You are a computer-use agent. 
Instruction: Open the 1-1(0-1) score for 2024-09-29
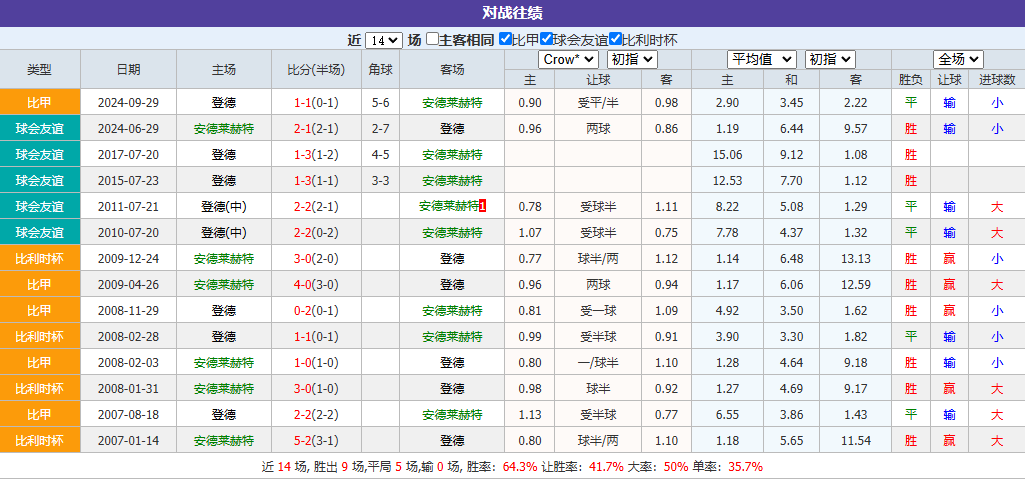(316, 103)
